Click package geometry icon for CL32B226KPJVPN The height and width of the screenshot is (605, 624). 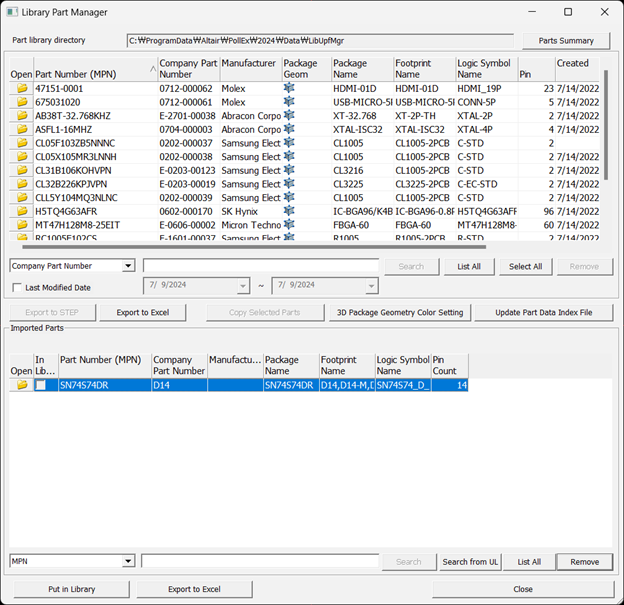289,184
